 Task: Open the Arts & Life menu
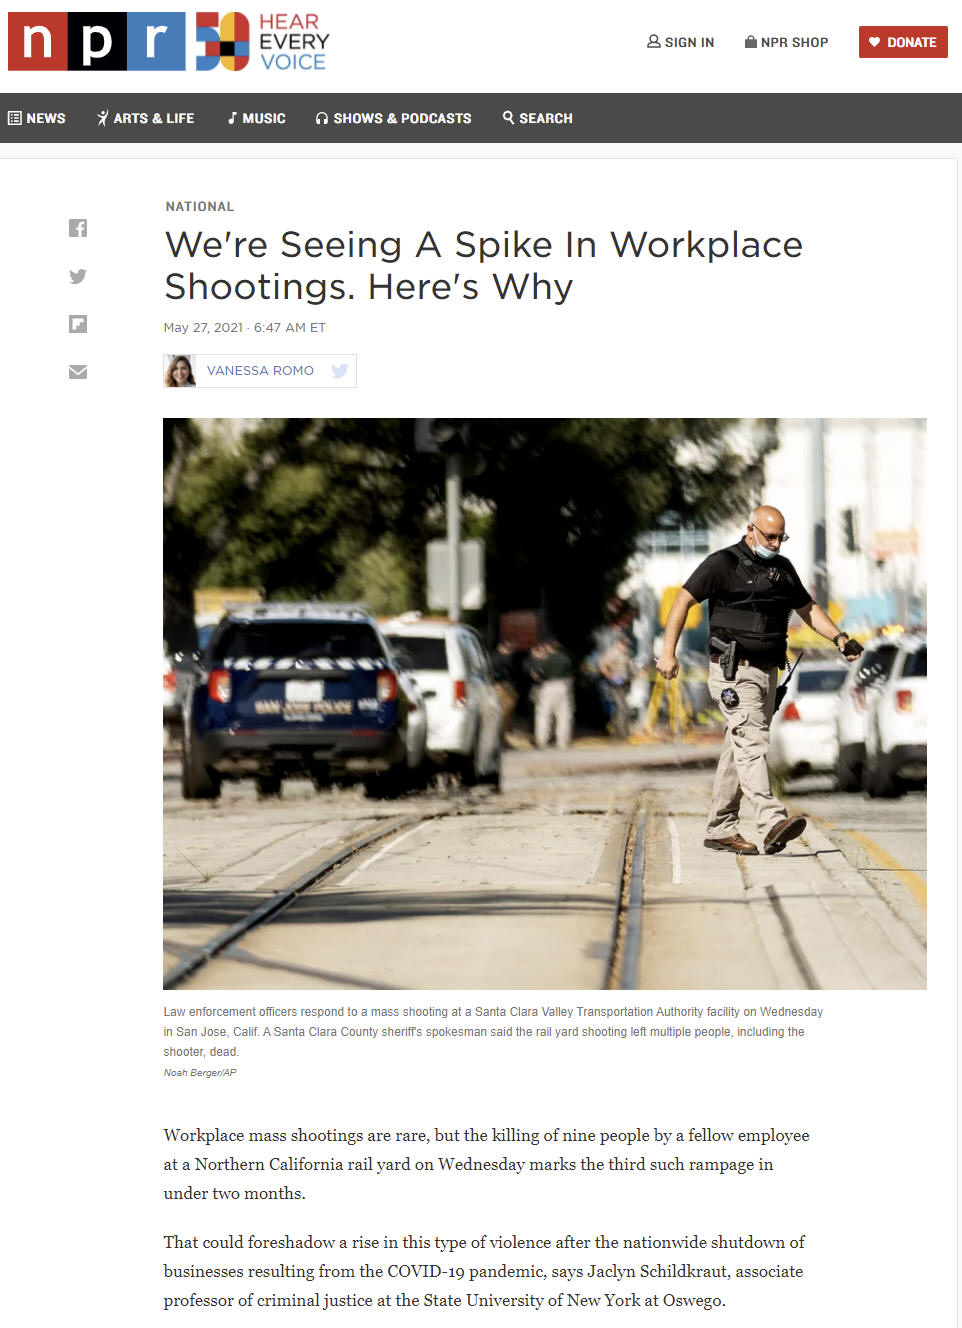pos(145,118)
